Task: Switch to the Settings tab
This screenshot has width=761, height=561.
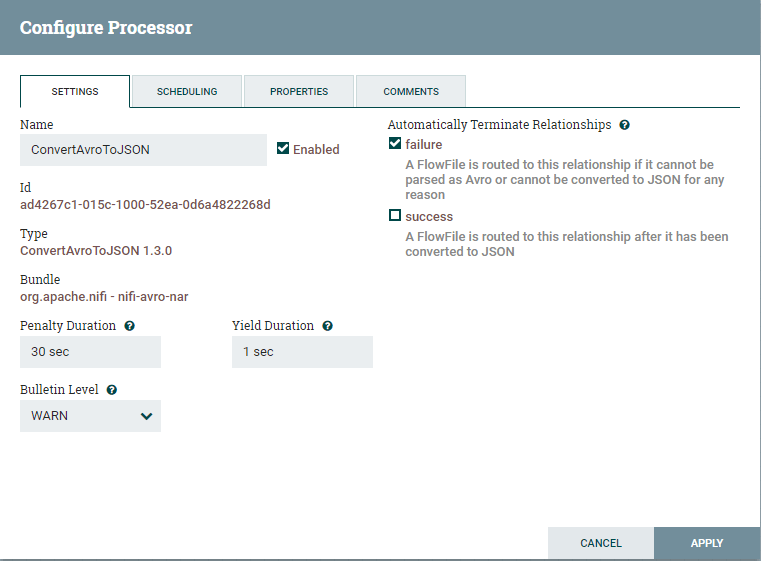Action: coord(75,91)
